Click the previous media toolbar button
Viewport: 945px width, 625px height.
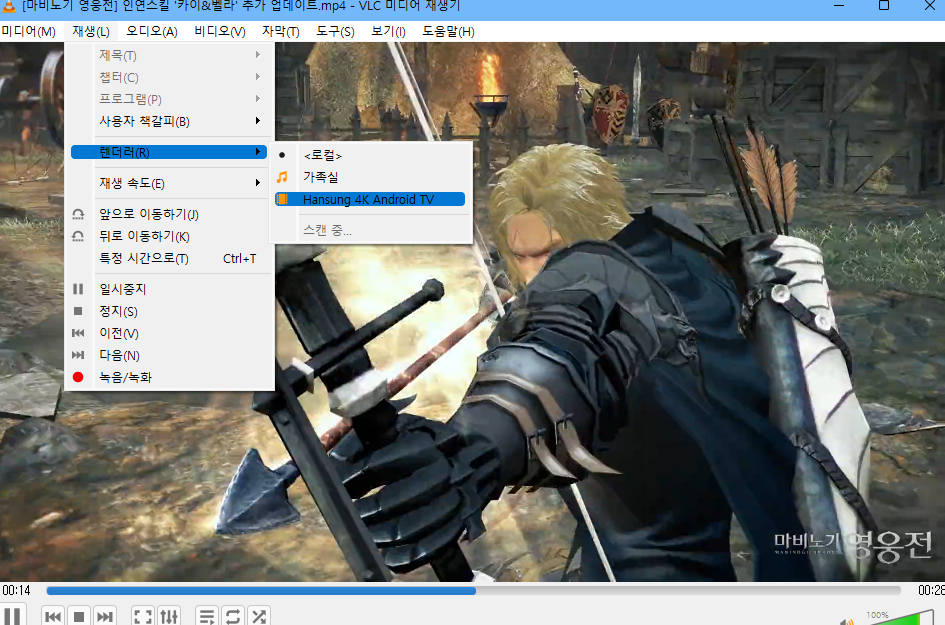(53, 617)
